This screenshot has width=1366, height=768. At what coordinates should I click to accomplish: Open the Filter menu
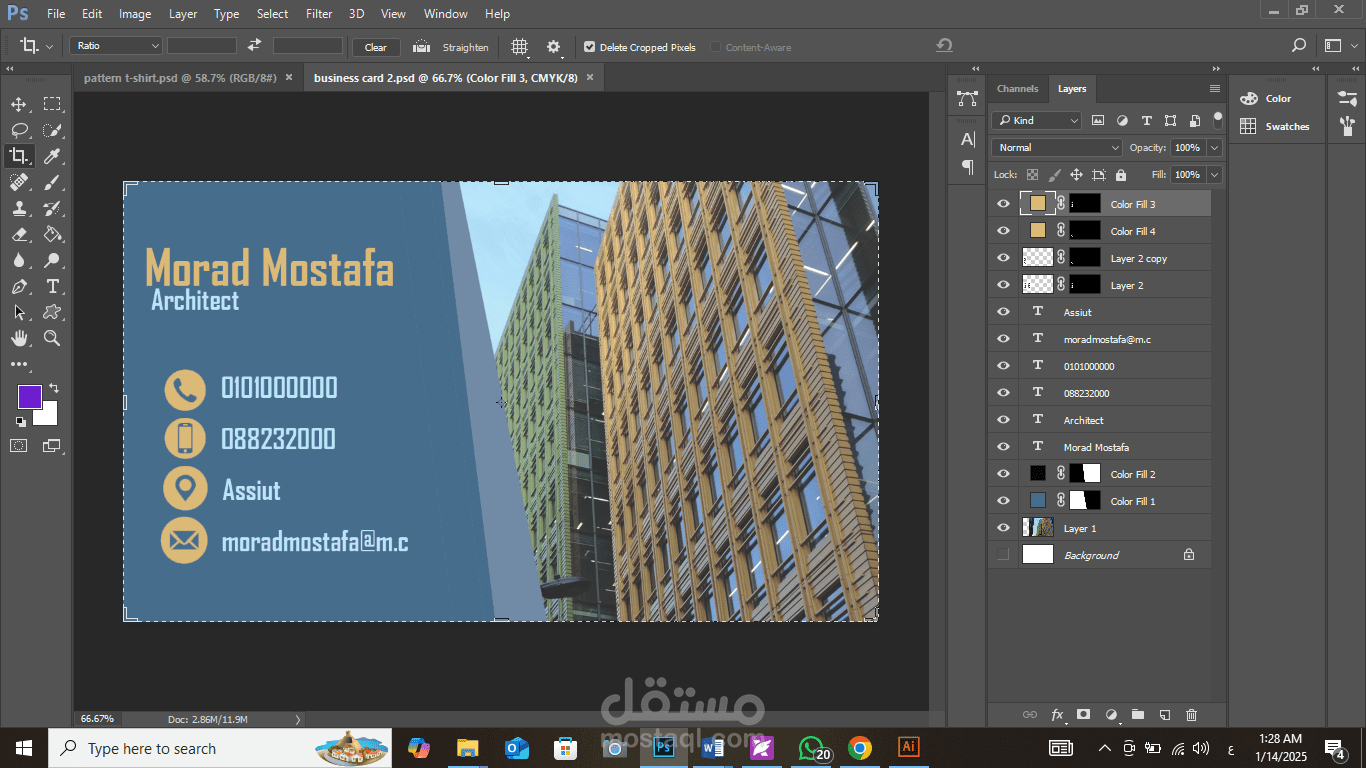coord(319,14)
